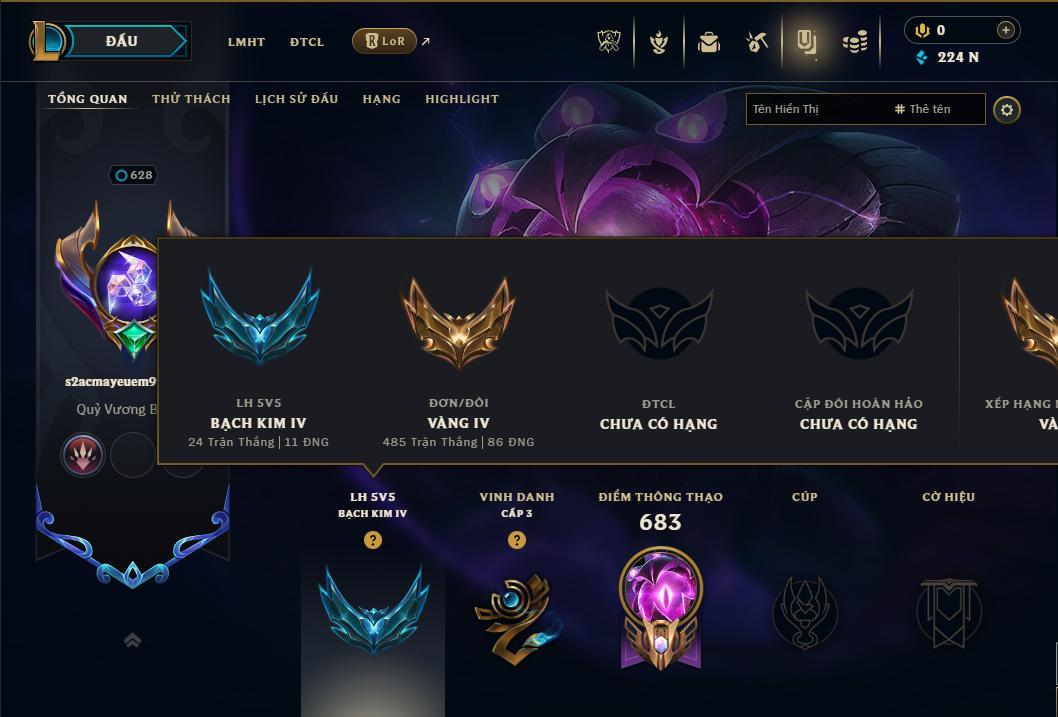This screenshot has width=1058, height=717.
Task: Open the Store coins icon
Action: 855,43
